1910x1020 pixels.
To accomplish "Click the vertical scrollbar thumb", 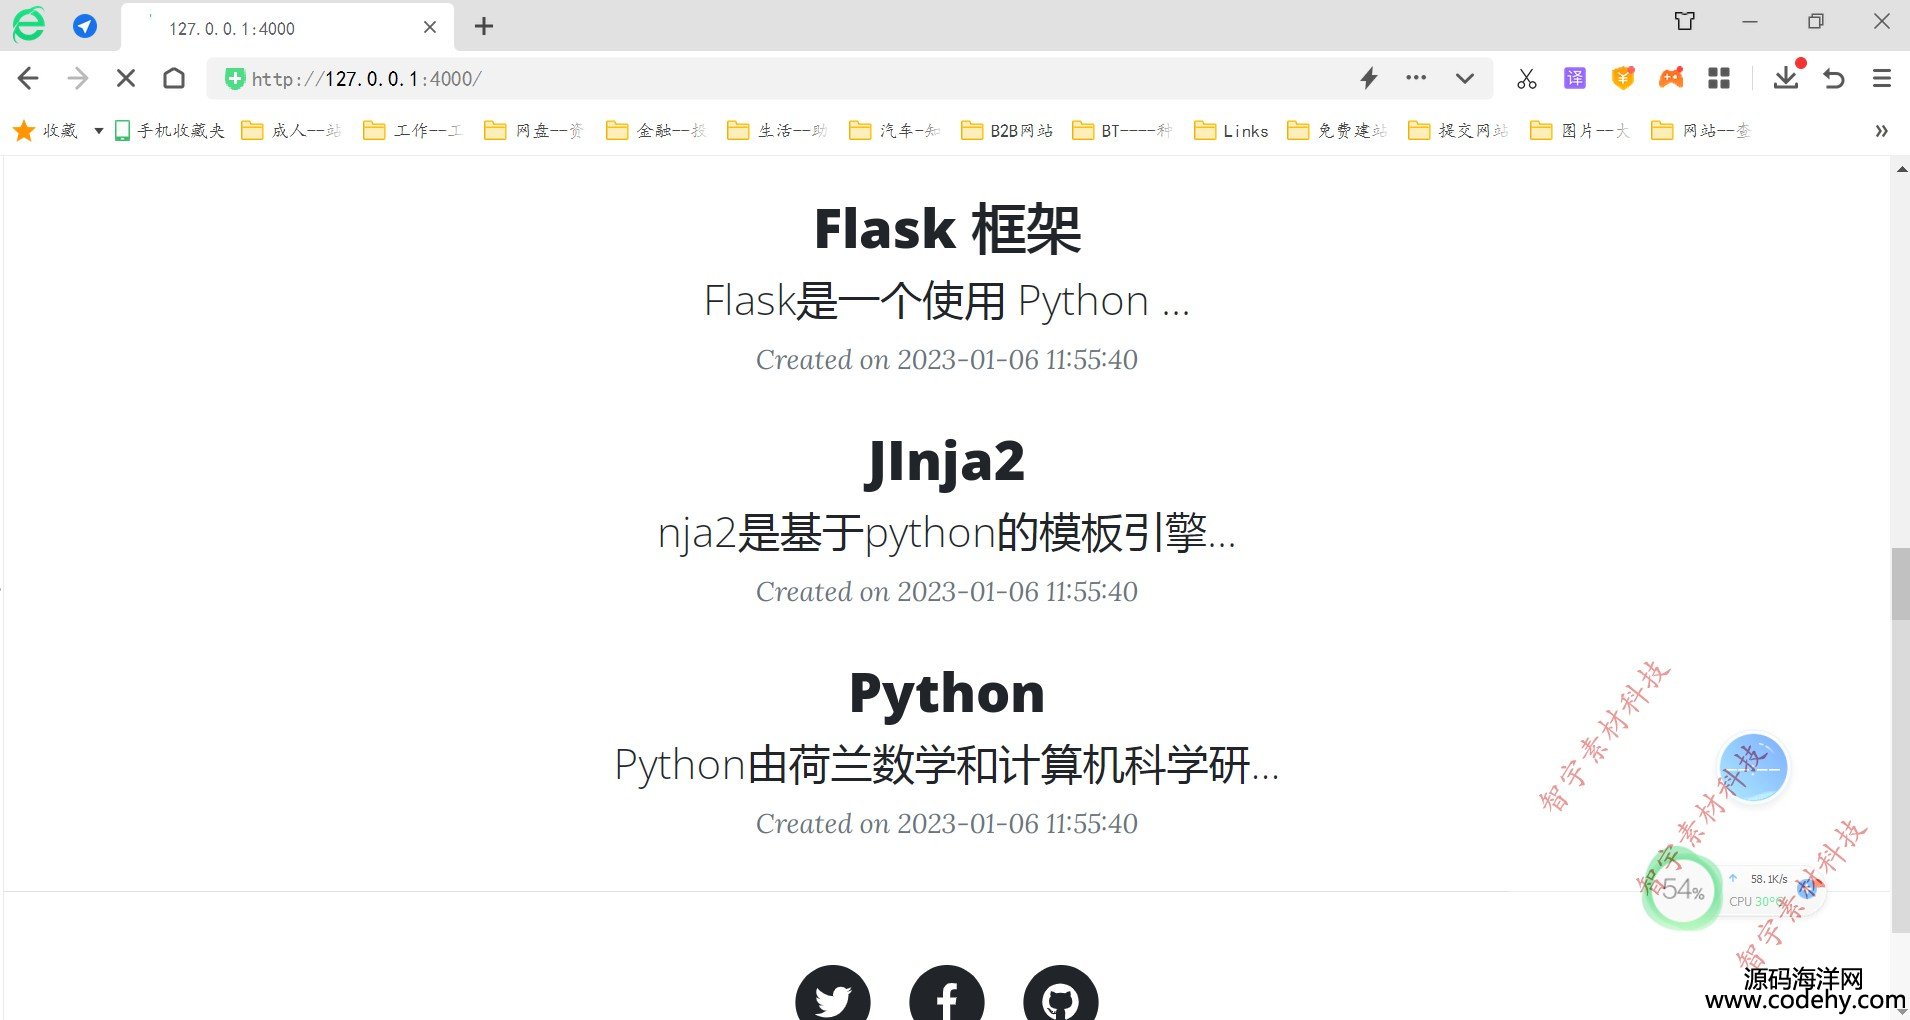I will 1900,584.
